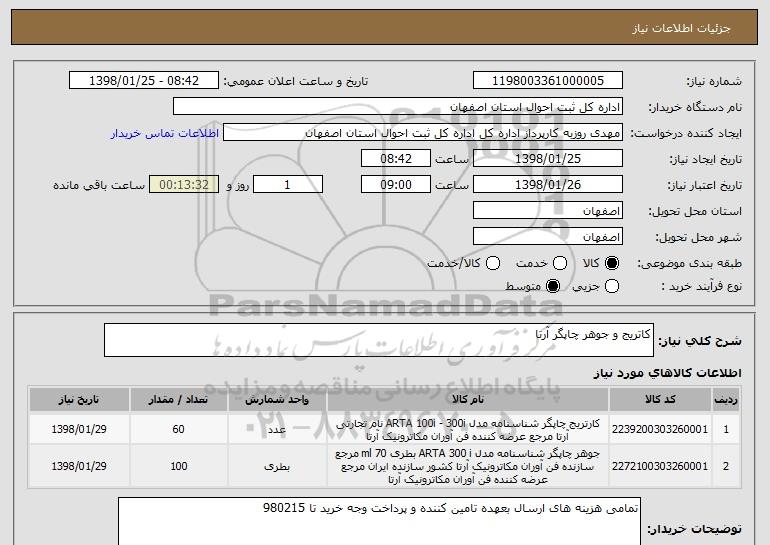
Task: Click the need date in row 1
Action: tap(79, 429)
